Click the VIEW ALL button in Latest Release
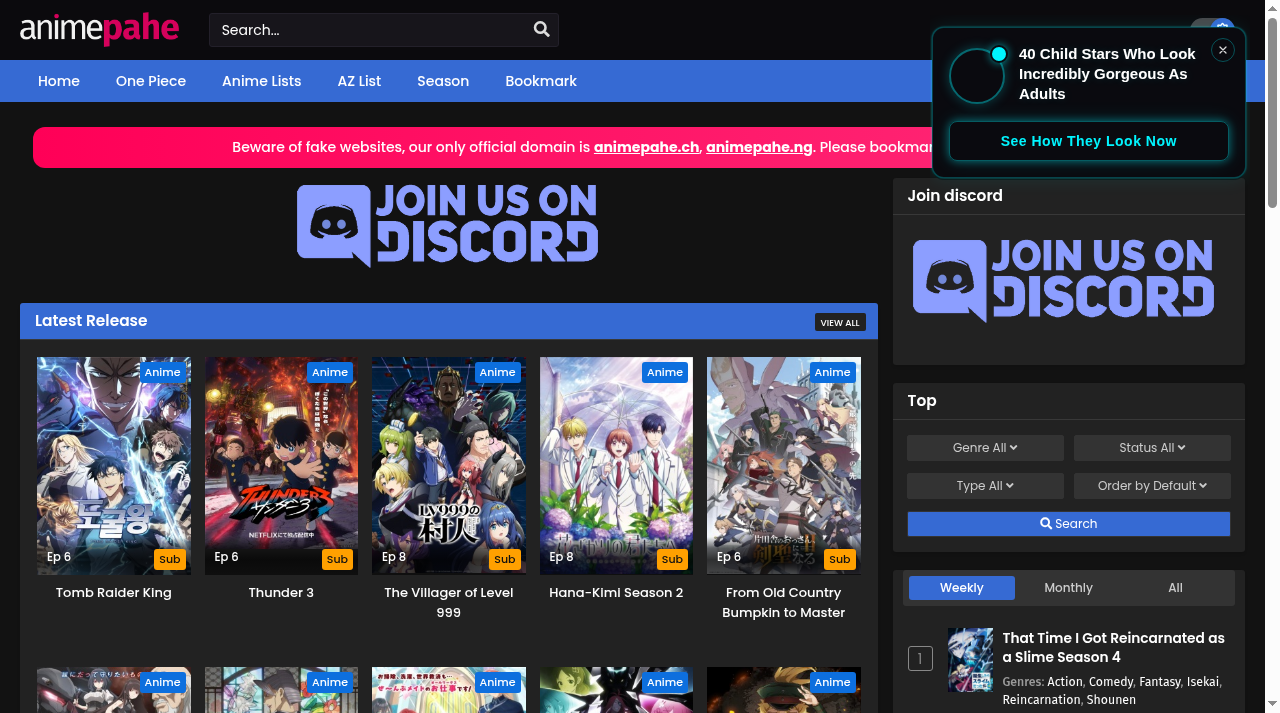Image resolution: width=1280 pixels, height=713 pixels. (840, 323)
